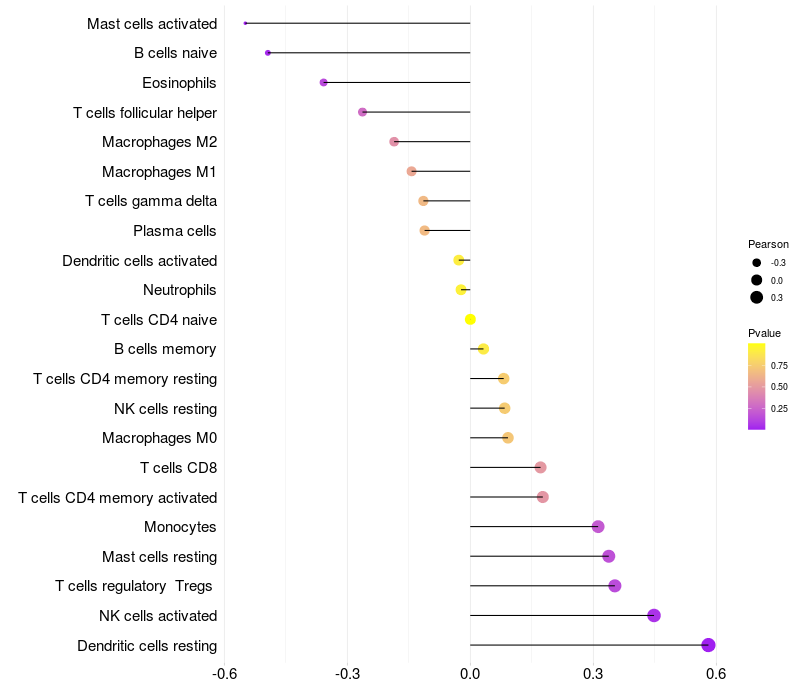Viewport: 800px width, 700px height.
Task: Click the NK cells activated lollipop dot
Action: tap(654, 615)
